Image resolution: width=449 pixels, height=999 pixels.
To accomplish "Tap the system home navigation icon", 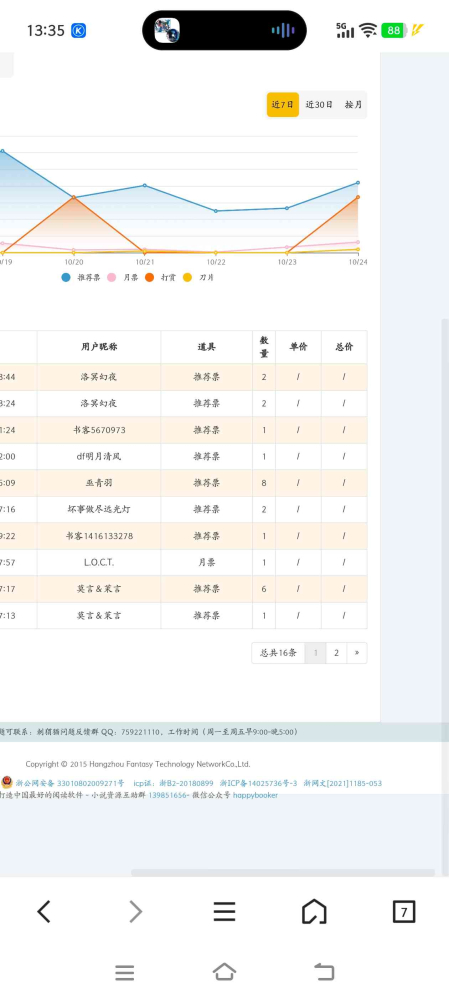I will 224,972.
